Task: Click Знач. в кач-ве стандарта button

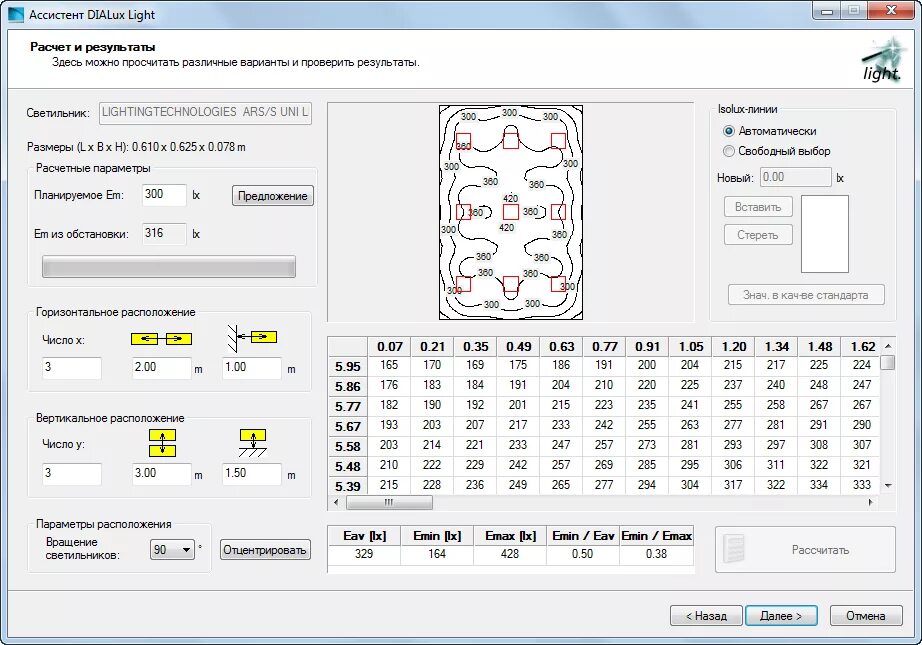Action: pos(806,295)
